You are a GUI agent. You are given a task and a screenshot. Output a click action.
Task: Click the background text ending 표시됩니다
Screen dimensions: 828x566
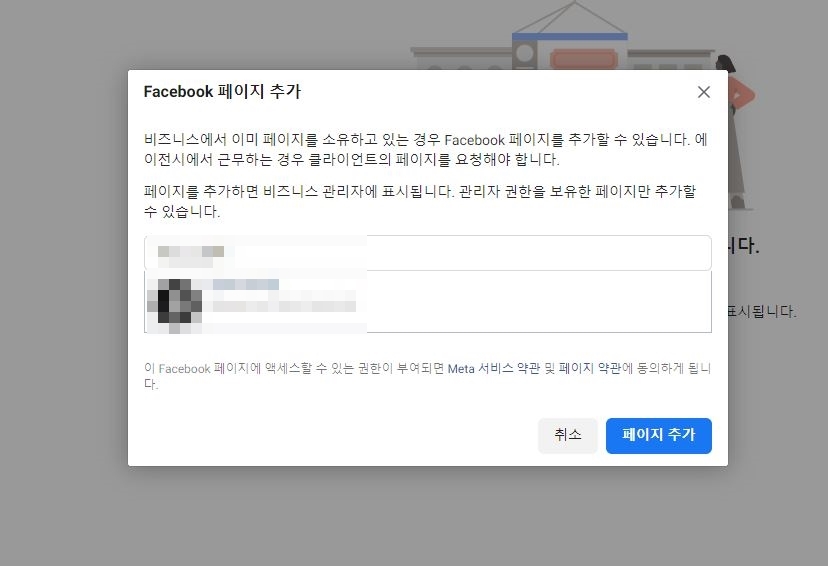[x=762, y=311]
